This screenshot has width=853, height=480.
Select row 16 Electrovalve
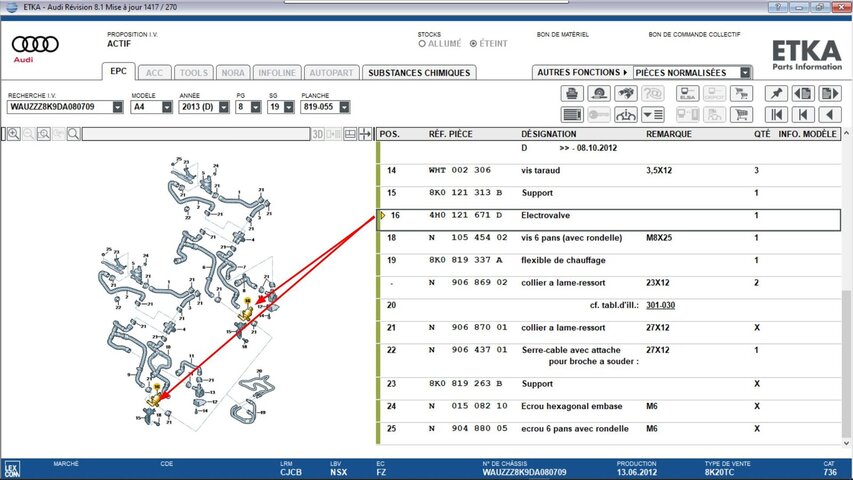[609, 219]
